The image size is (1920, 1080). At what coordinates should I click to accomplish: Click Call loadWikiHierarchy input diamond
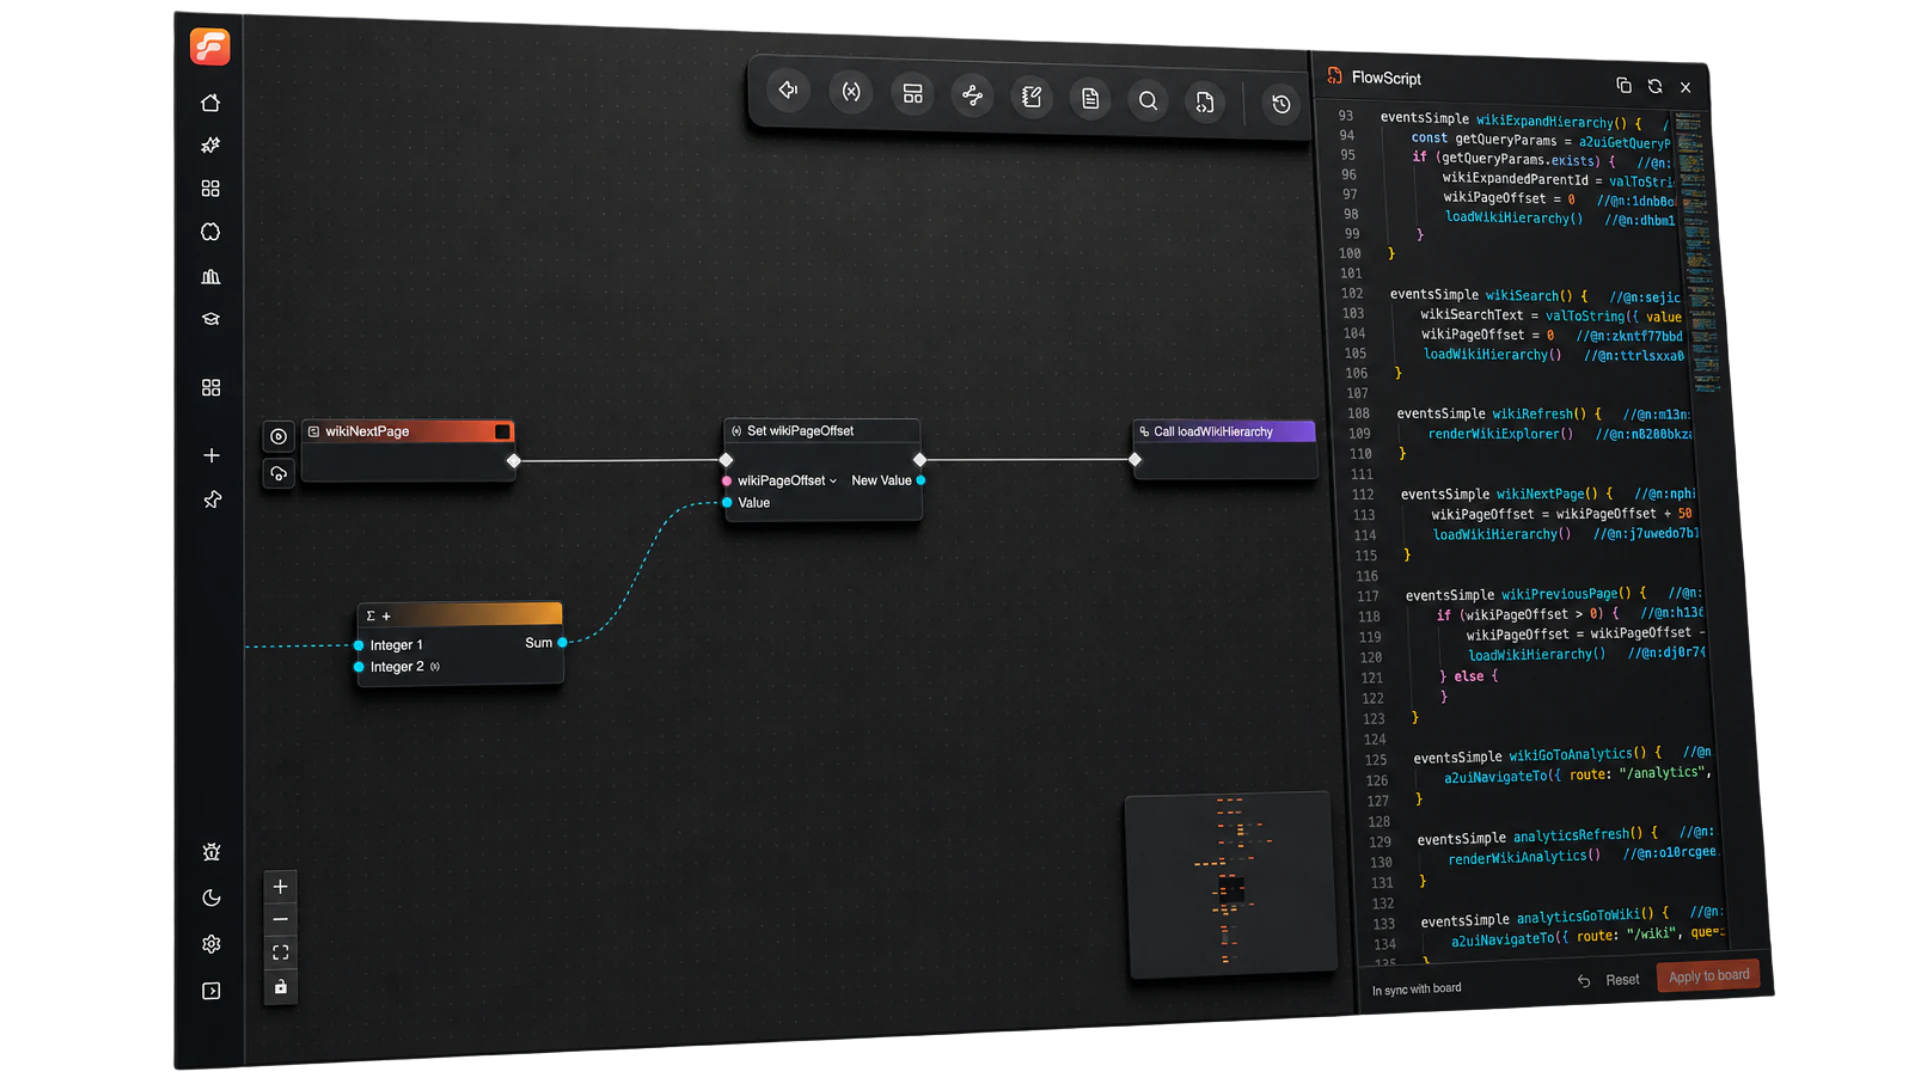(x=1135, y=460)
